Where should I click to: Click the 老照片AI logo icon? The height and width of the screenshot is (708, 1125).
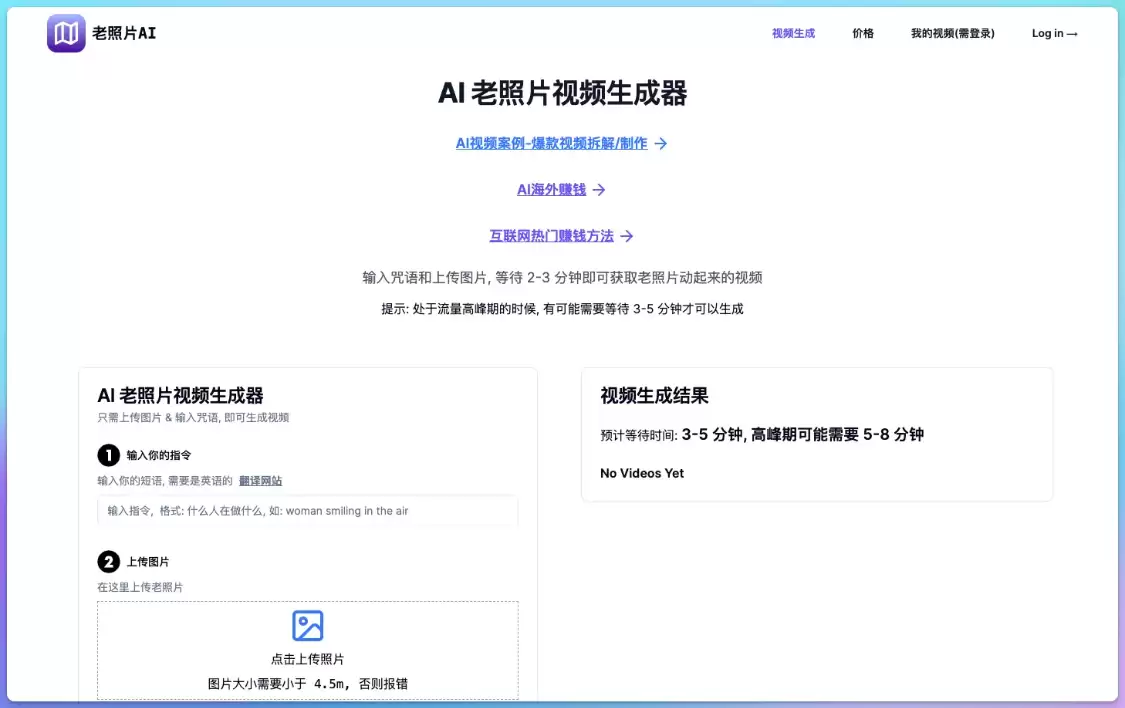click(66, 33)
